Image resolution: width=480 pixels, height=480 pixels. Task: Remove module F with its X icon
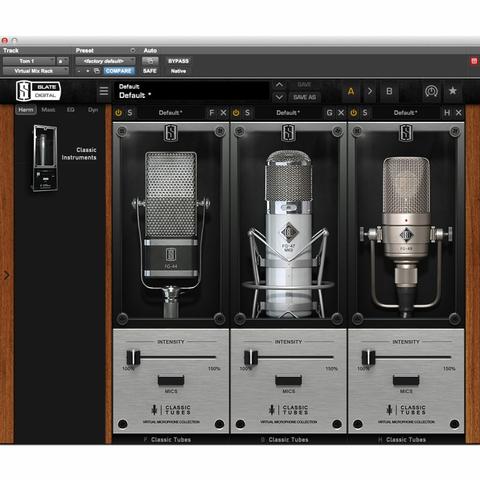223,113
